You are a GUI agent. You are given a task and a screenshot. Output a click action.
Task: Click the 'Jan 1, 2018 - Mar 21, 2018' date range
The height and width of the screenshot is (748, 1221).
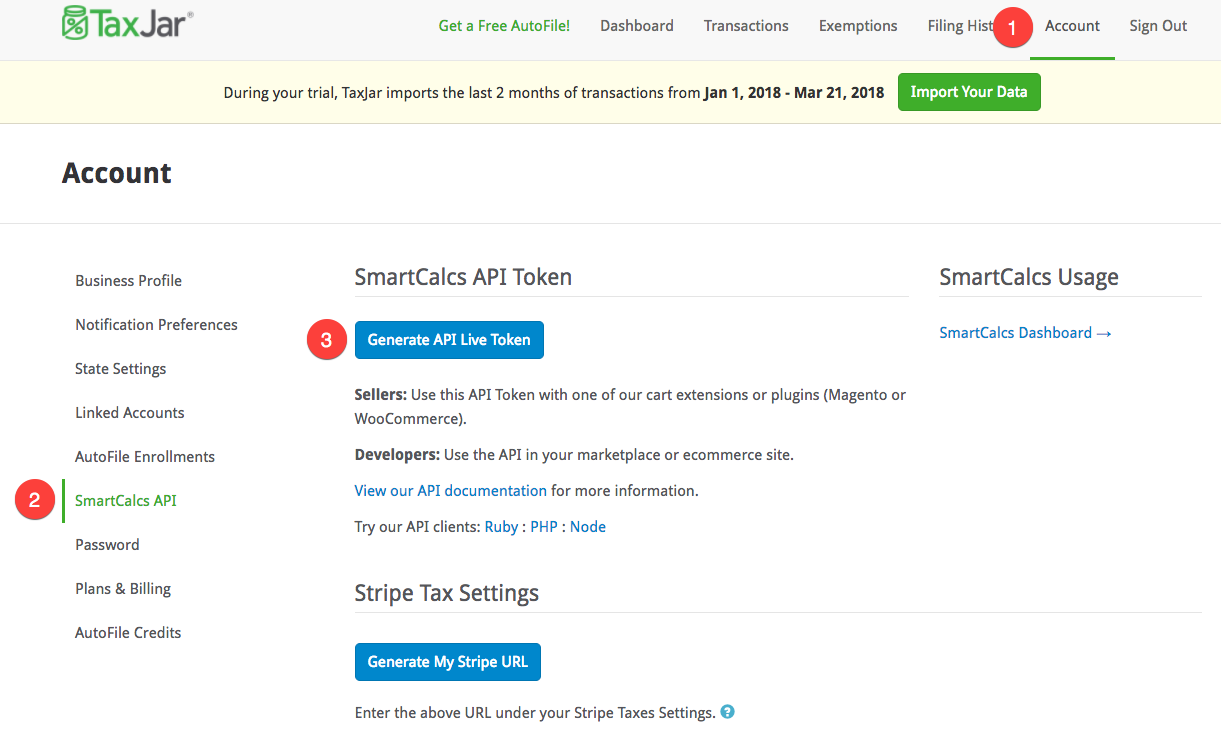click(x=794, y=93)
